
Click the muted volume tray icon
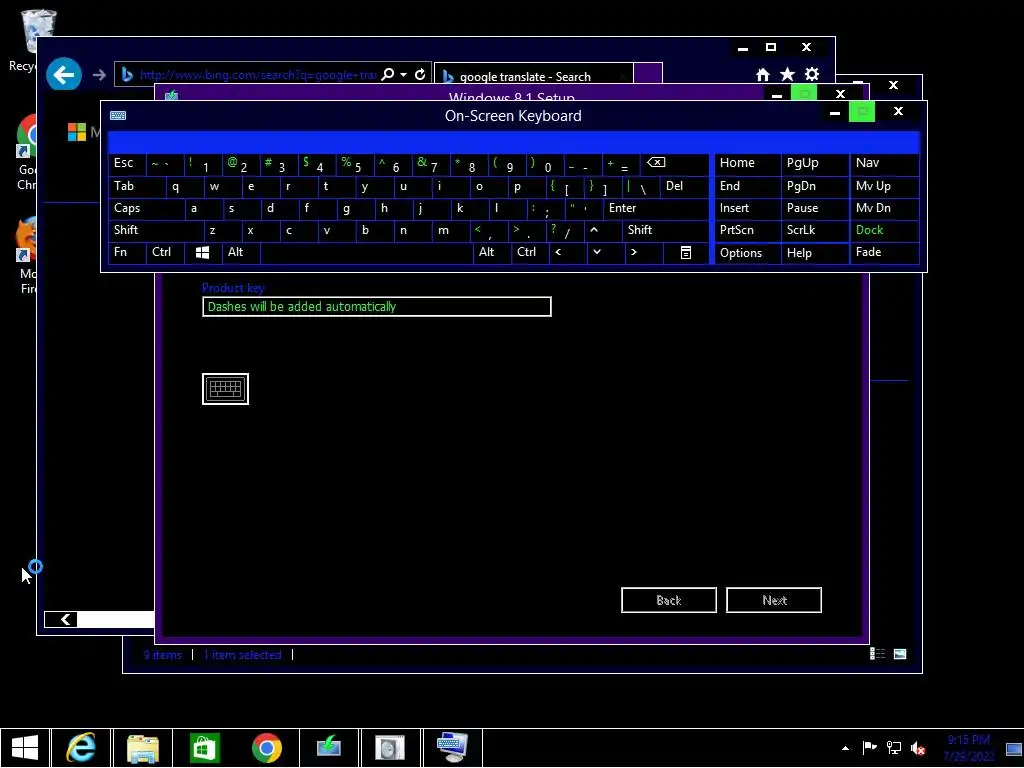coord(918,748)
